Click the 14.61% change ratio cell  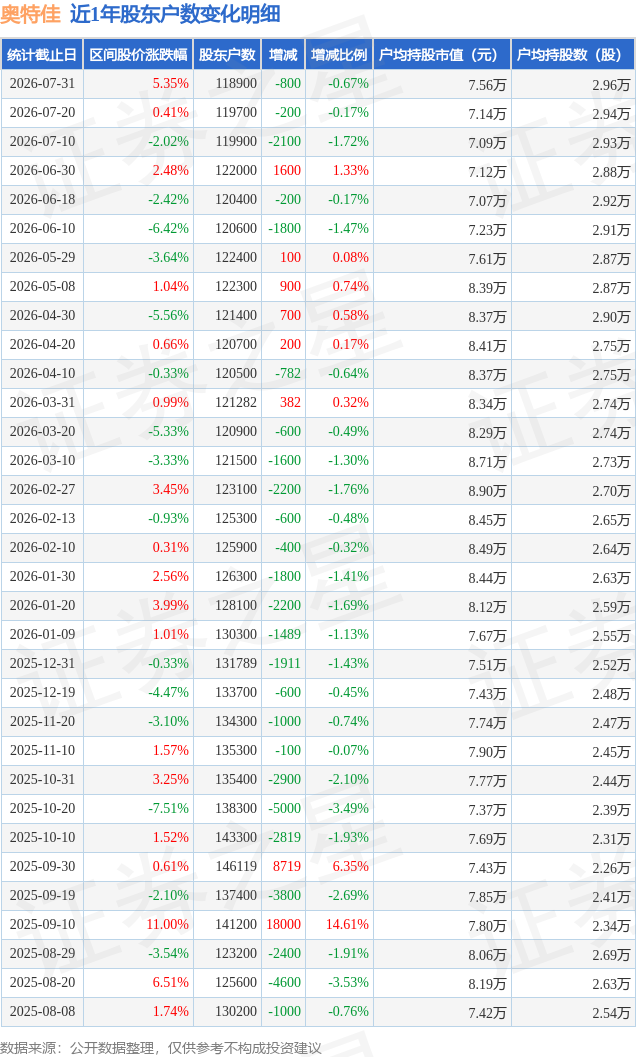(x=347, y=924)
